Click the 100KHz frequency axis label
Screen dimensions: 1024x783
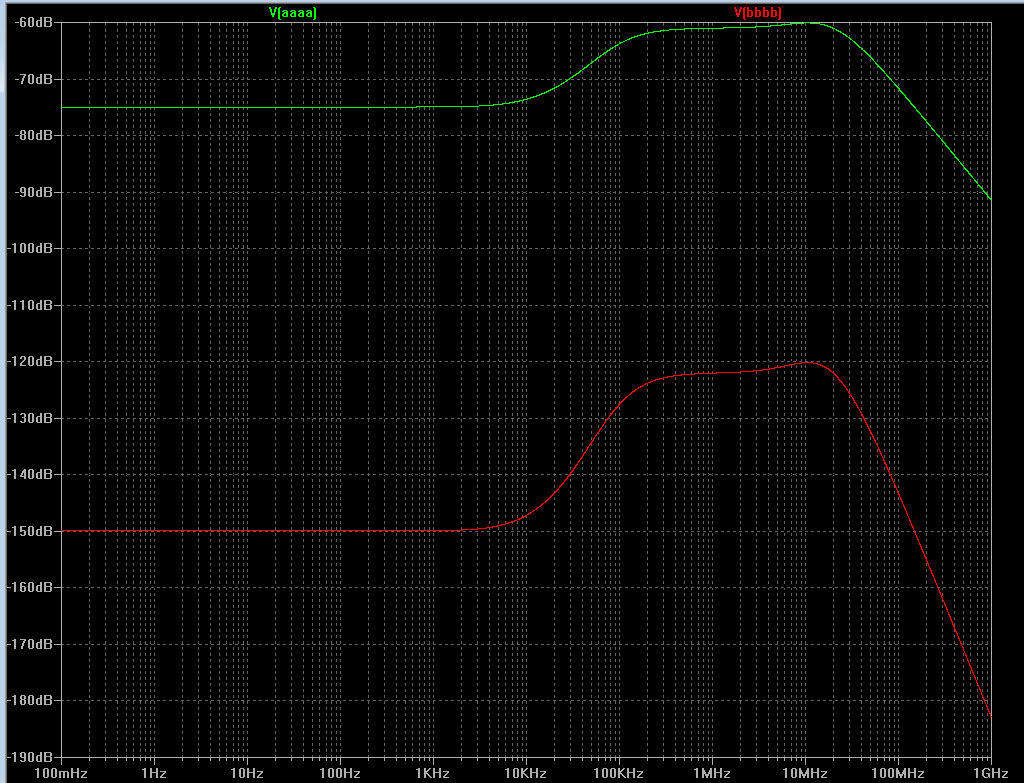618,774
